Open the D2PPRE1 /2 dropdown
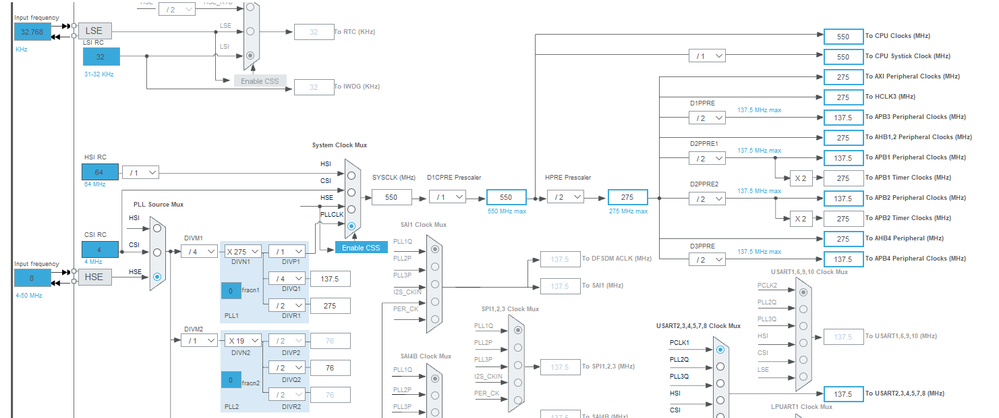999x418 pixels. [x=707, y=158]
